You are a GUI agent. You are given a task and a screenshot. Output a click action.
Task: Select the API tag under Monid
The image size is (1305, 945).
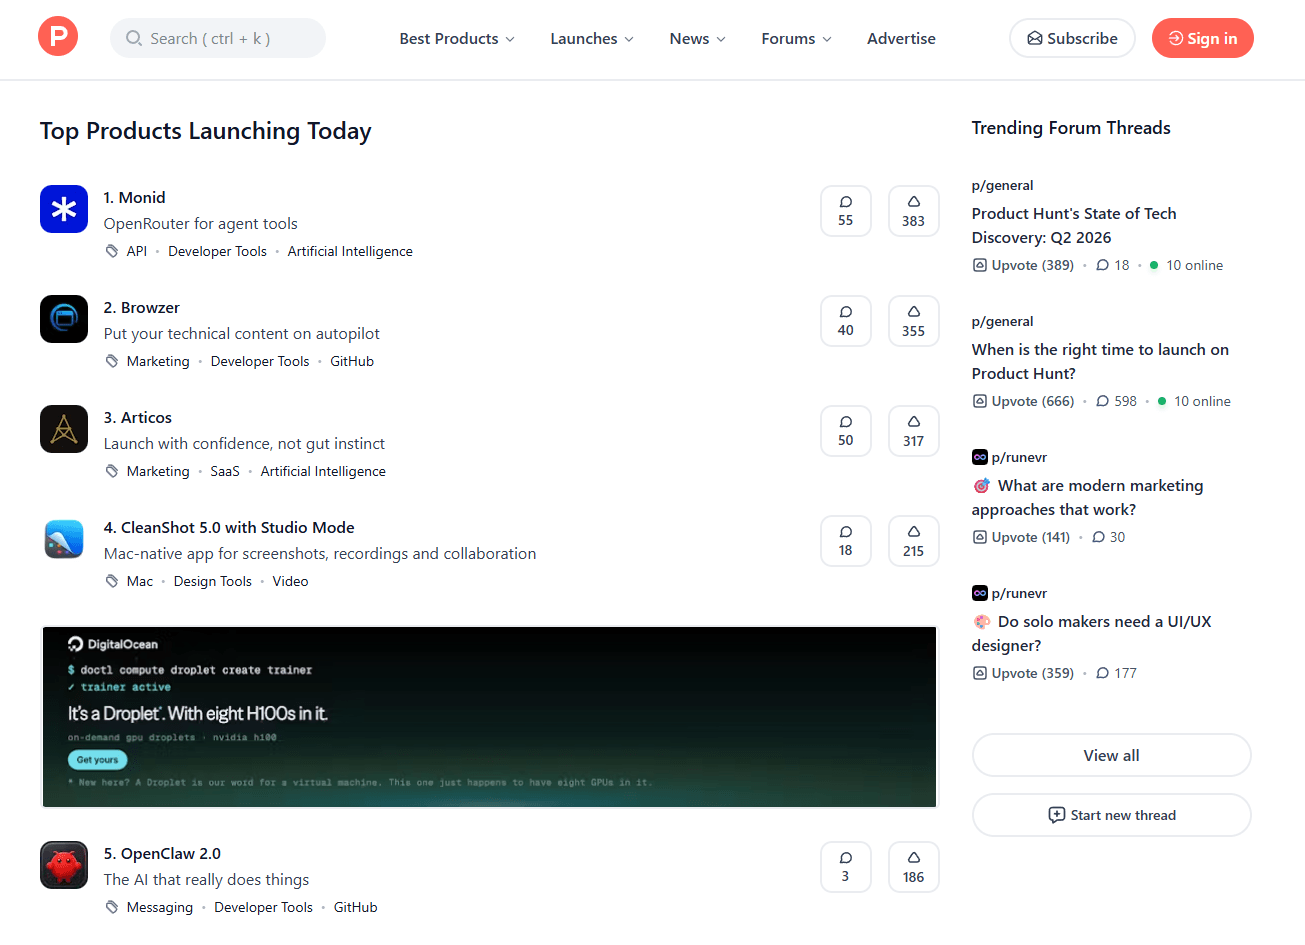(137, 251)
